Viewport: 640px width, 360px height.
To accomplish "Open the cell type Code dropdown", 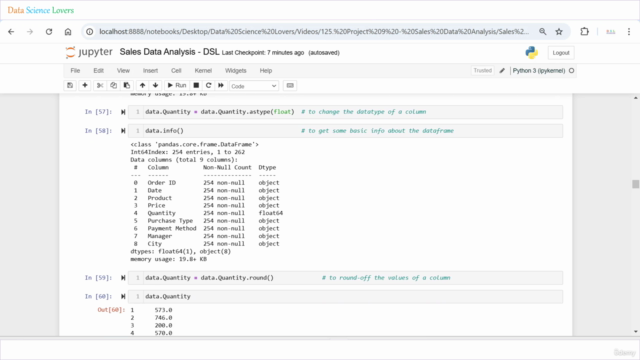I will 253,86.
